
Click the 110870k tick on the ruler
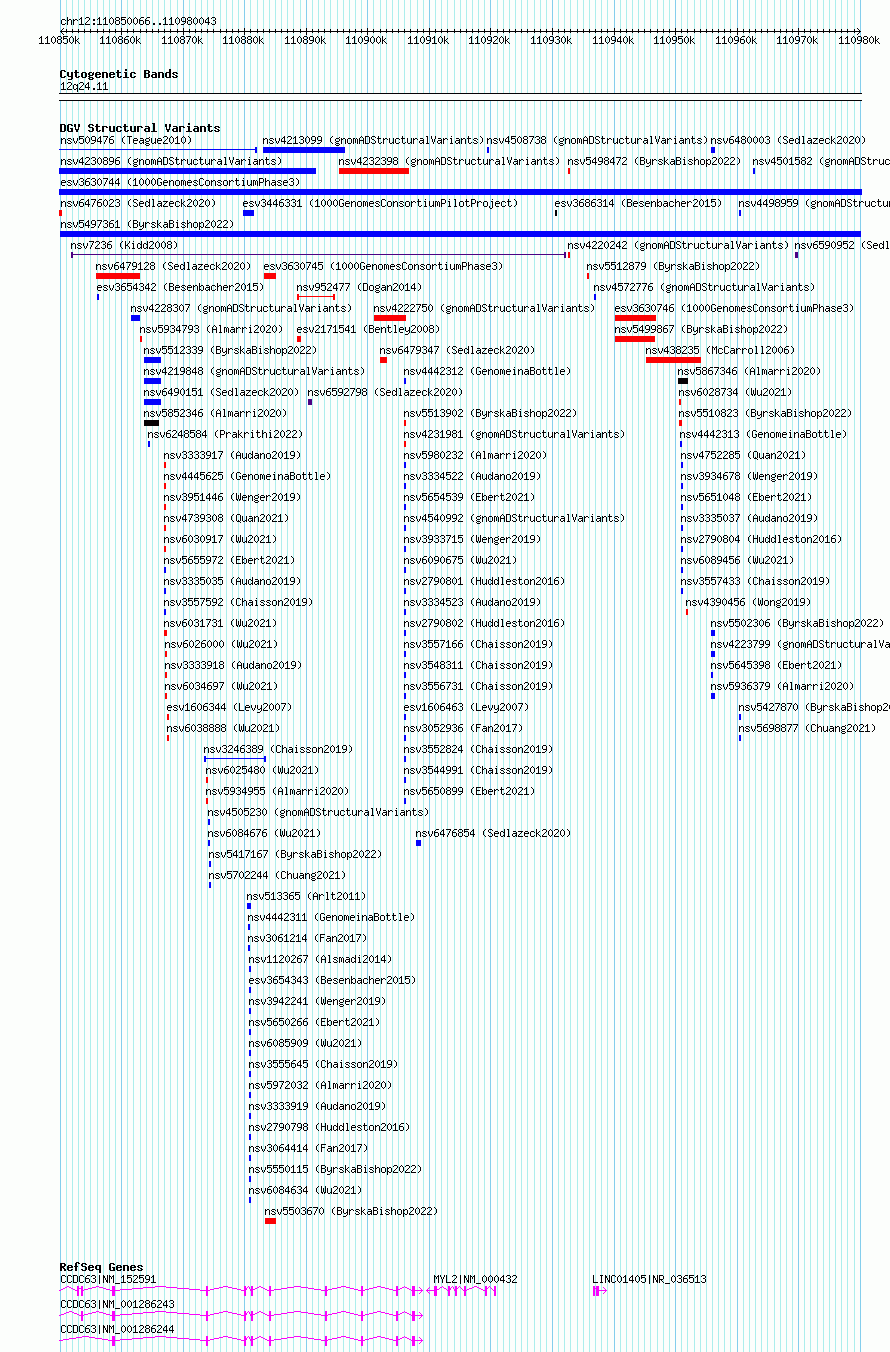pos(183,40)
